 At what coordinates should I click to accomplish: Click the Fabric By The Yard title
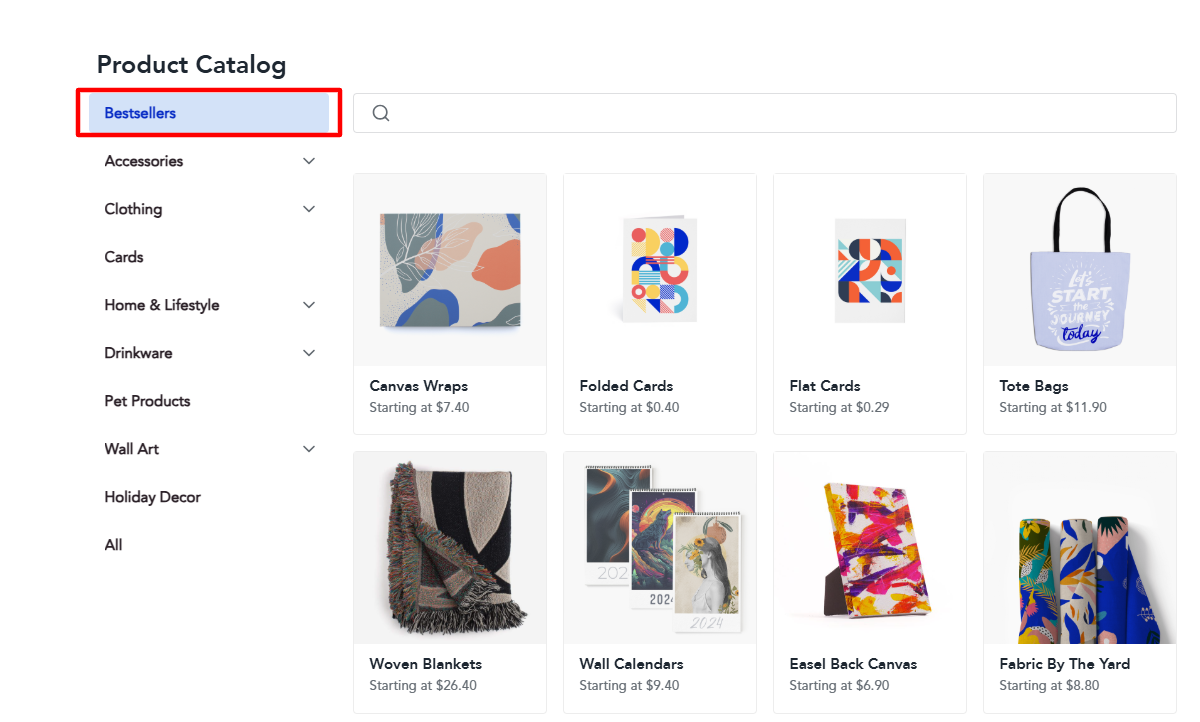pos(1064,664)
